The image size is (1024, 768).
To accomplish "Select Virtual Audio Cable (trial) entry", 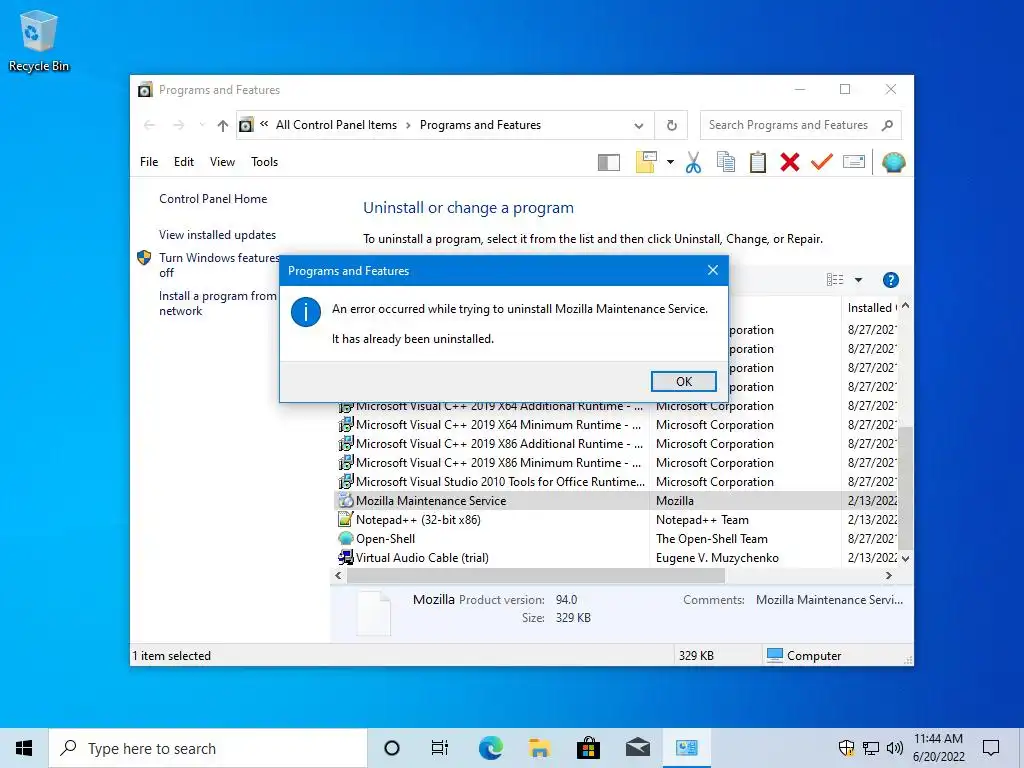I will coord(422,558).
